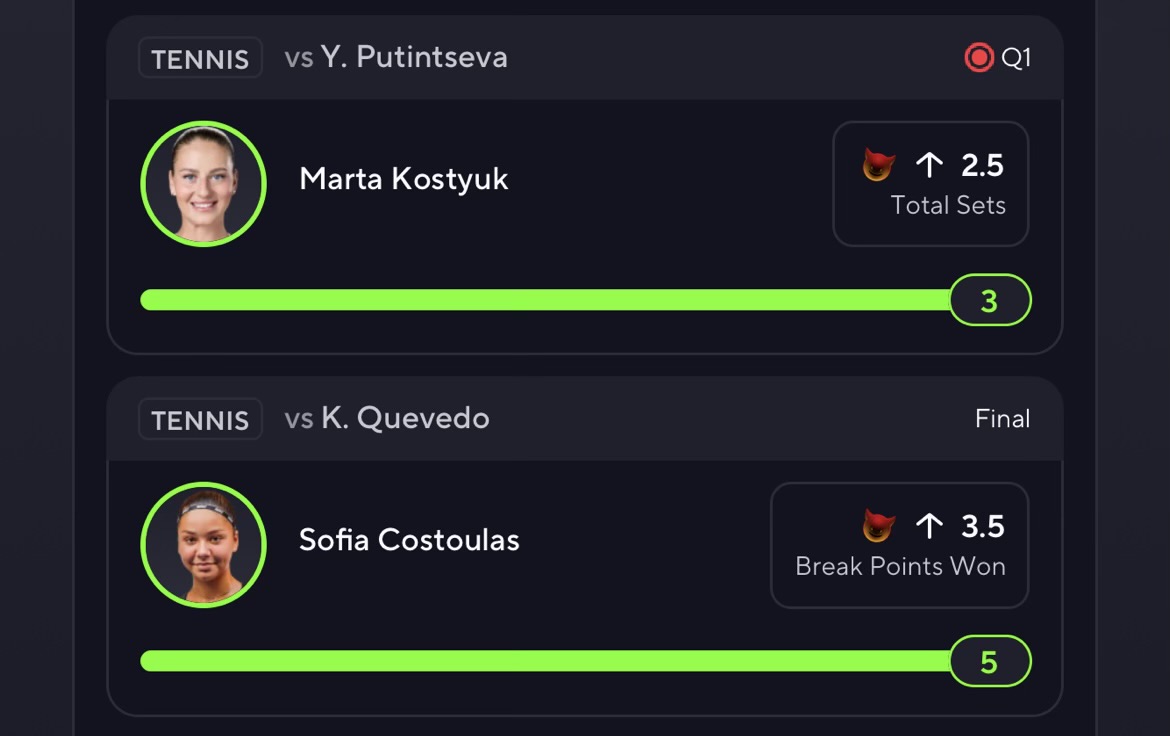Click the demon icon in Costoulas's Break Points box
Viewport: 1170px width, 736px height.
coord(878,526)
